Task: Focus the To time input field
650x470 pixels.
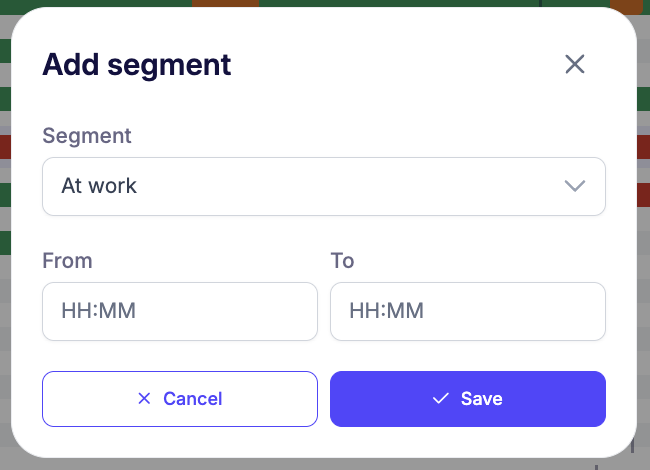Action: click(467, 311)
